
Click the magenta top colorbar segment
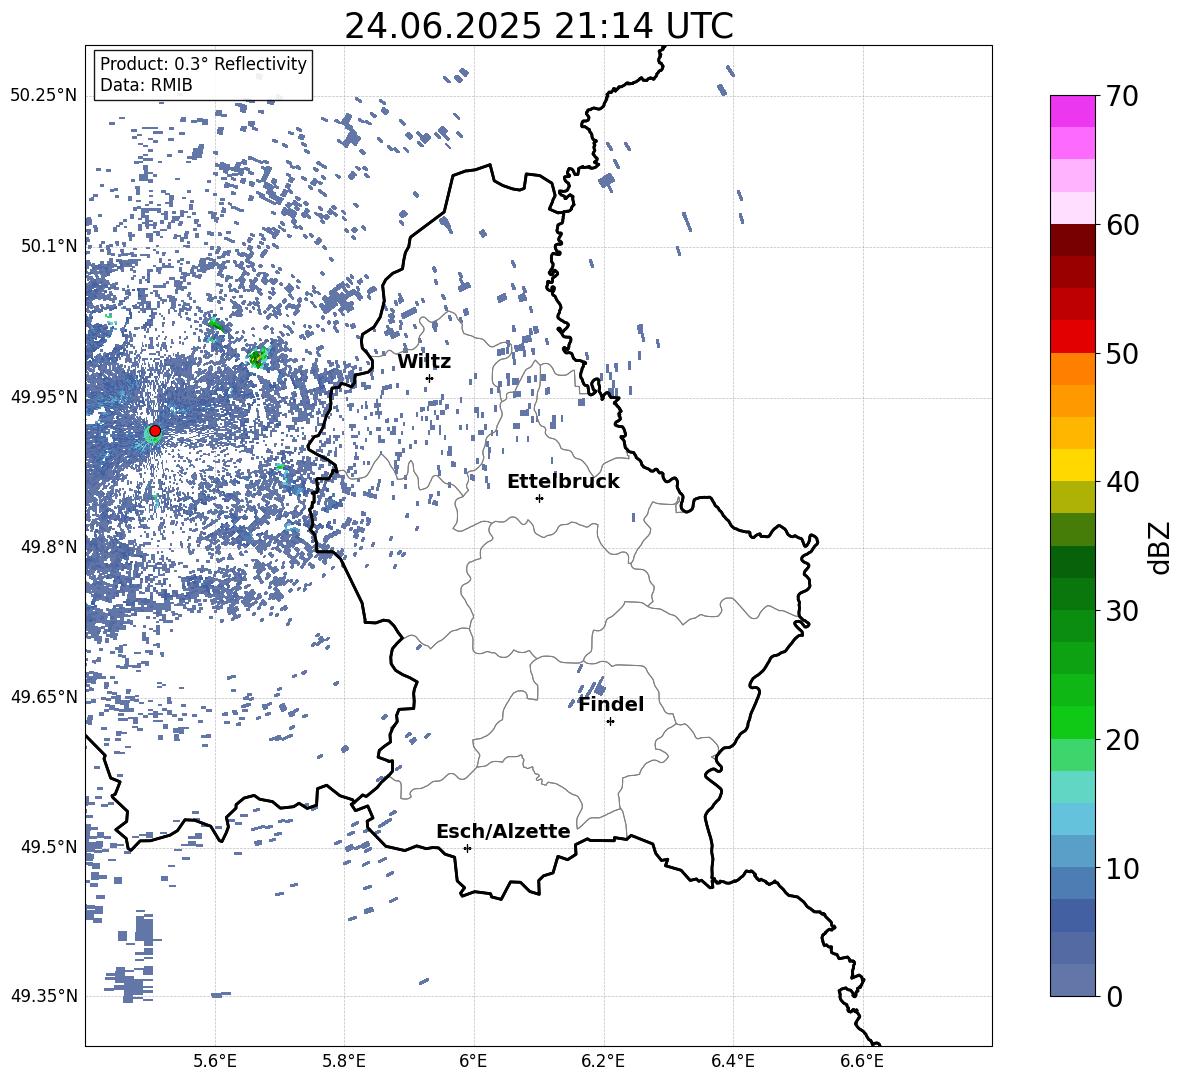[1072, 111]
